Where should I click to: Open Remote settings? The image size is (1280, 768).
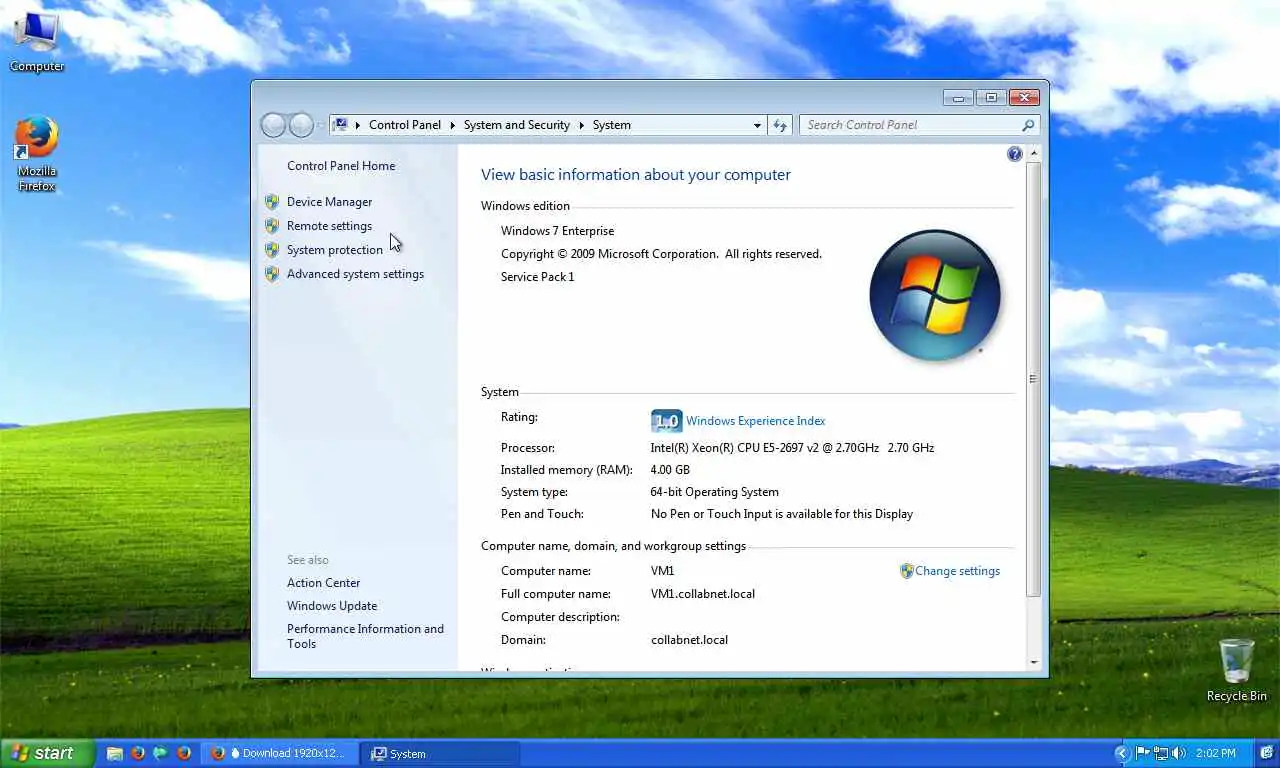(x=329, y=226)
